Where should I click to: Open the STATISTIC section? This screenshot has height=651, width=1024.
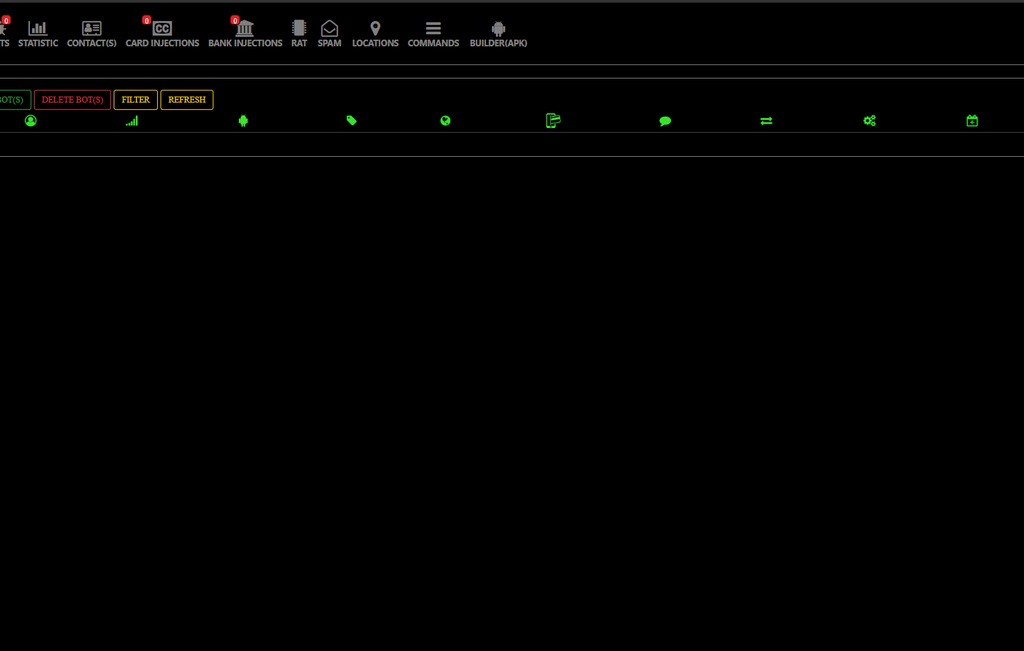pos(38,30)
